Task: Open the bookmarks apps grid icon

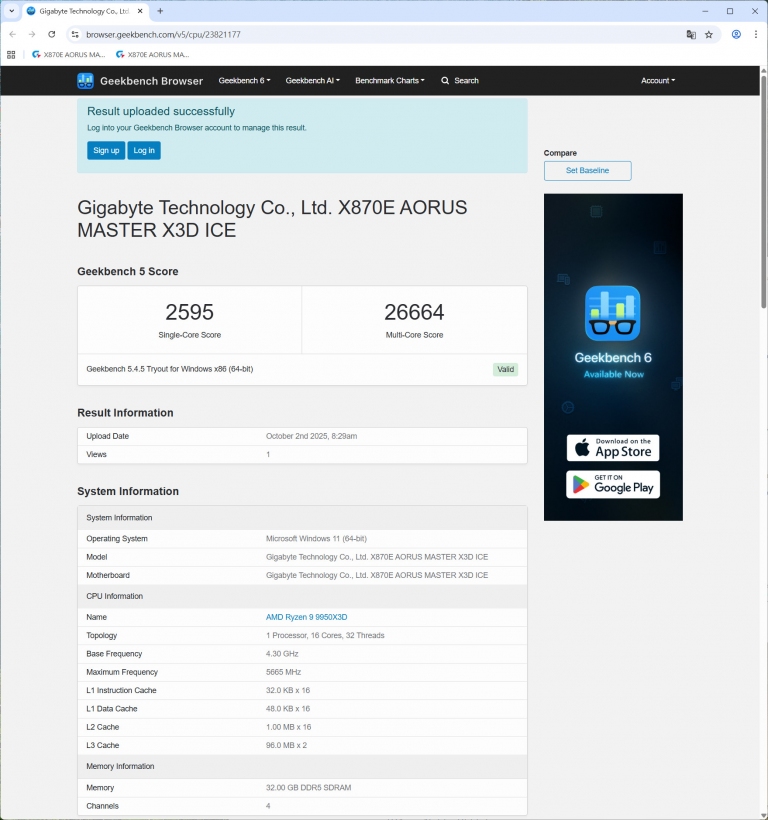Action: 12,55
